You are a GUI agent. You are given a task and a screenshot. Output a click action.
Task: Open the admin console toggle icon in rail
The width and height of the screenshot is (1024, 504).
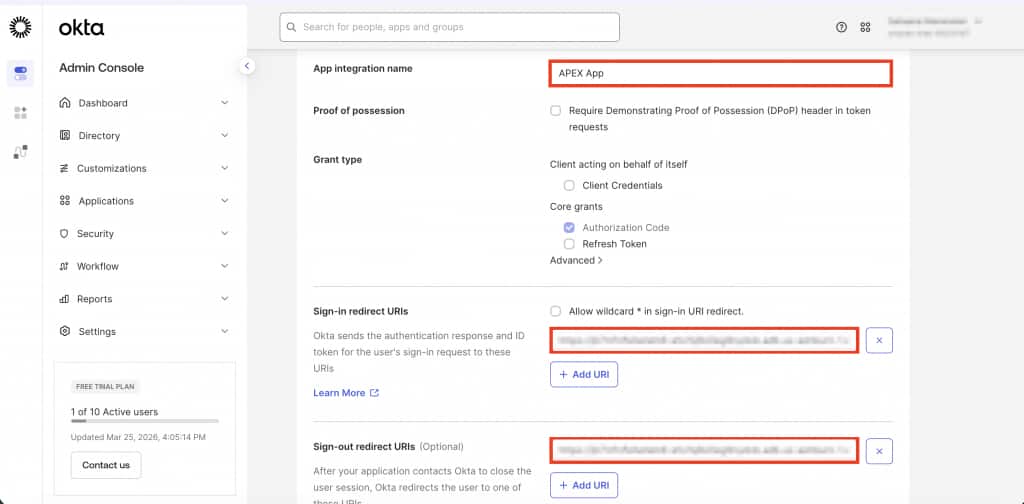(x=20, y=73)
